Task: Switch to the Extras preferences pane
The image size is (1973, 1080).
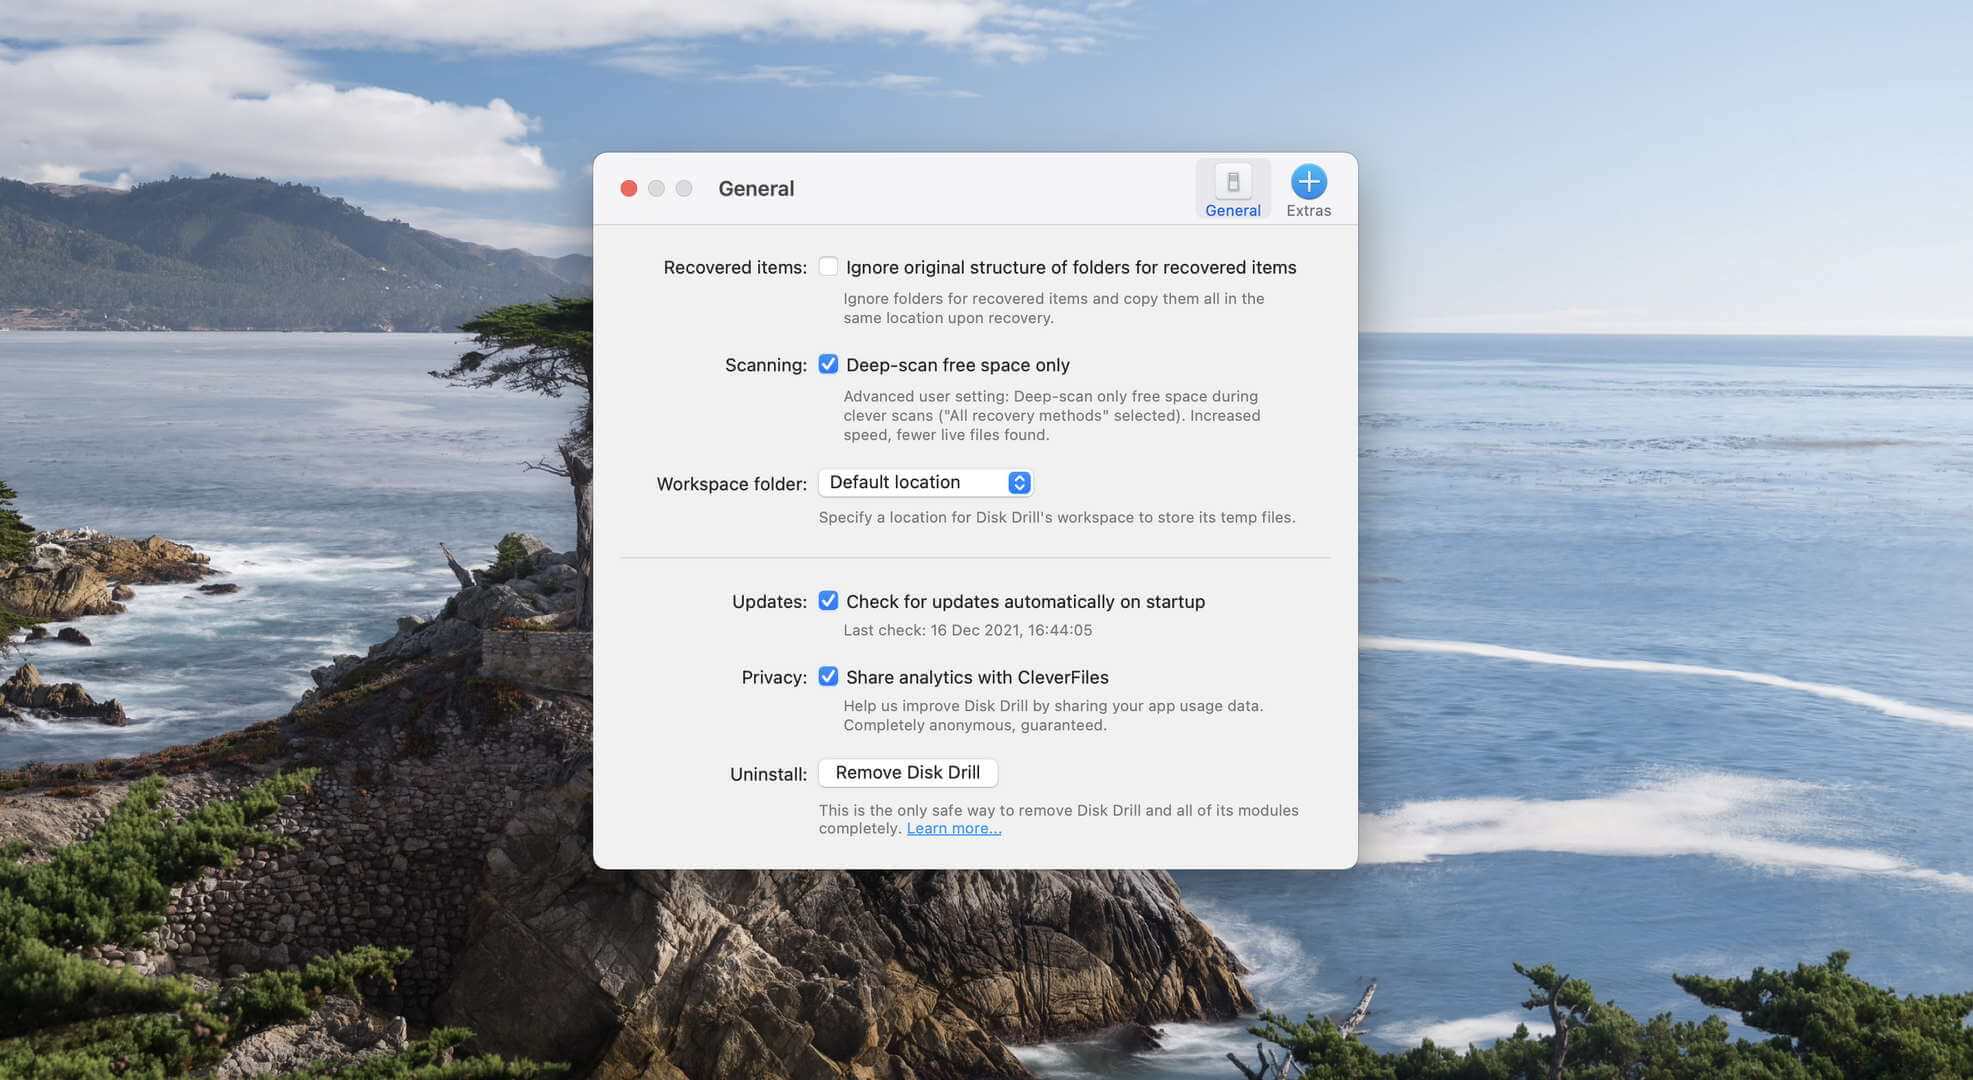Action: coord(1308,188)
